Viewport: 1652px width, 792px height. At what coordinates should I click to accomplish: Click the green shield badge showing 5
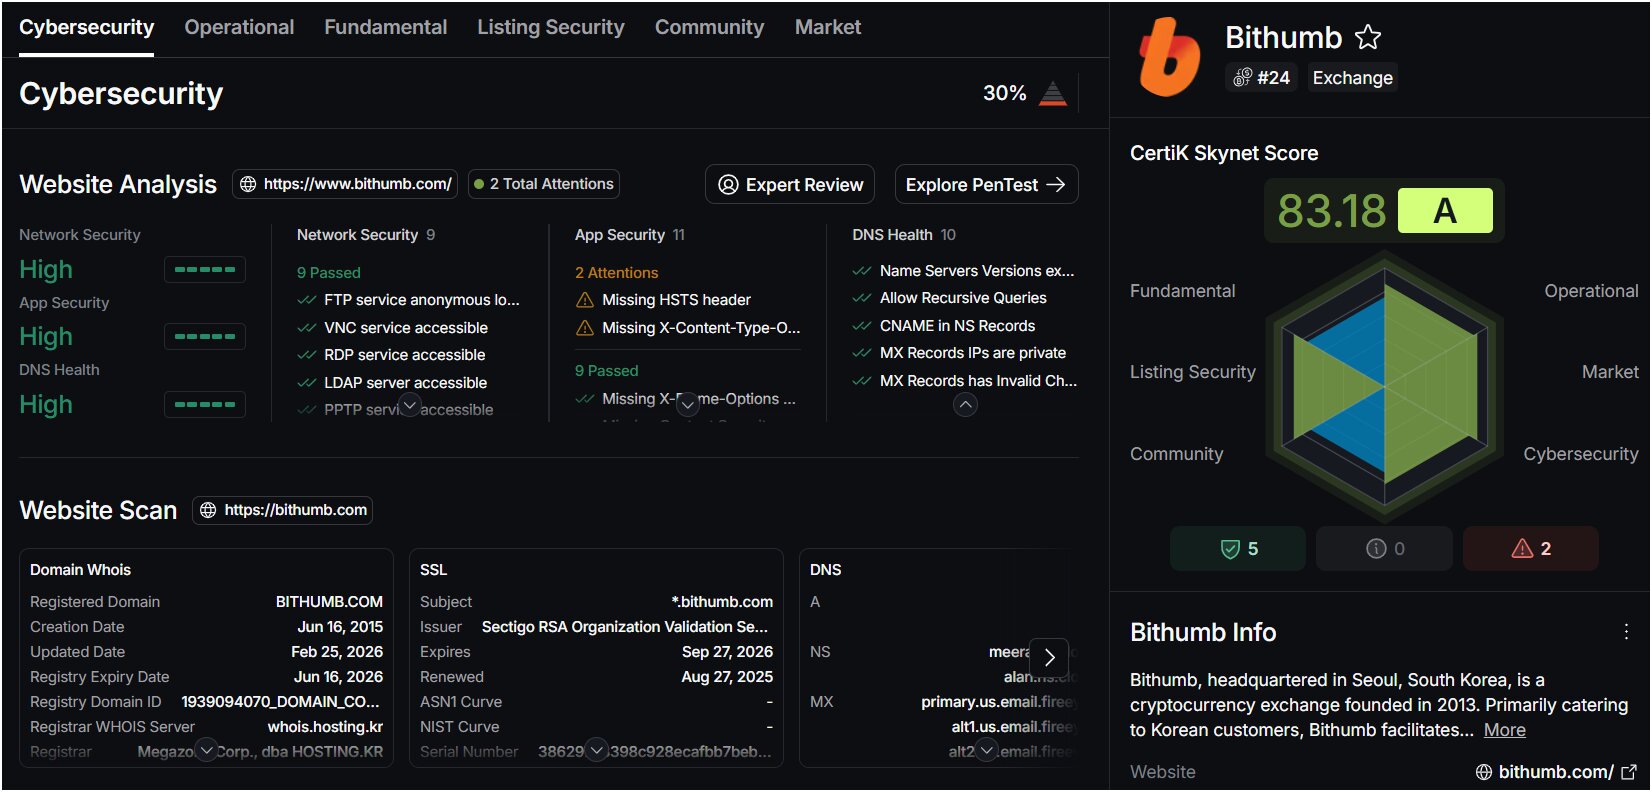[x=1238, y=548]
